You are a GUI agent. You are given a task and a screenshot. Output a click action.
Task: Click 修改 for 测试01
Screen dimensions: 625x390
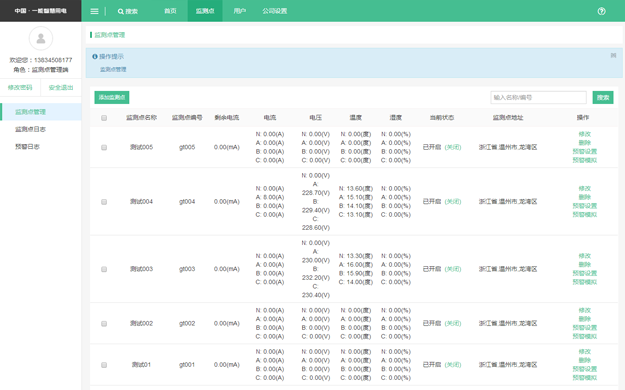coord(585,352)
